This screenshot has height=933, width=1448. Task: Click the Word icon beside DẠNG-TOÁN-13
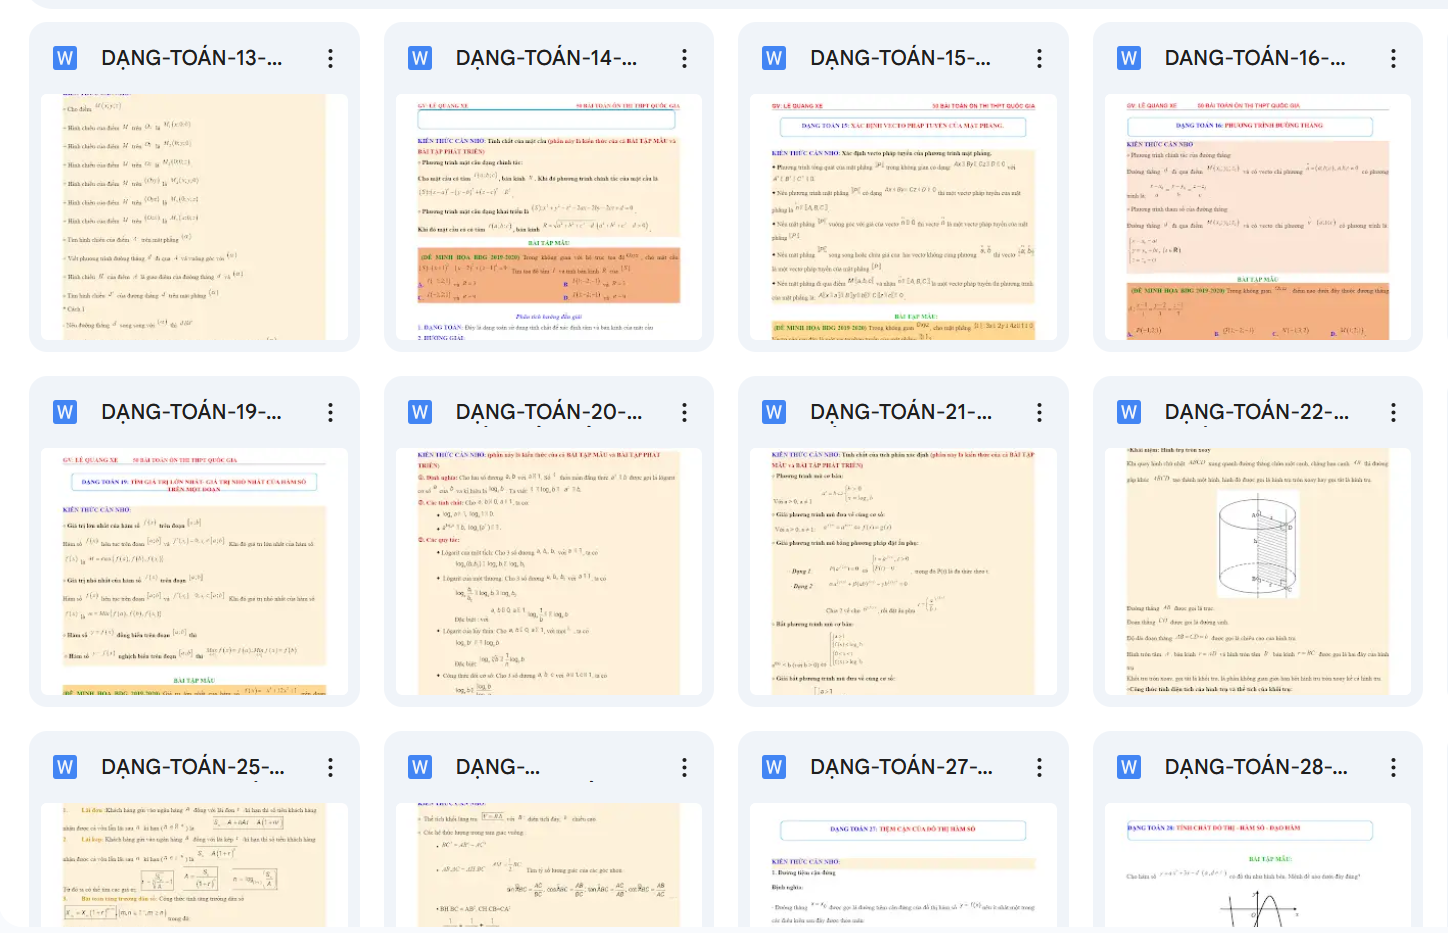[65, 58]
